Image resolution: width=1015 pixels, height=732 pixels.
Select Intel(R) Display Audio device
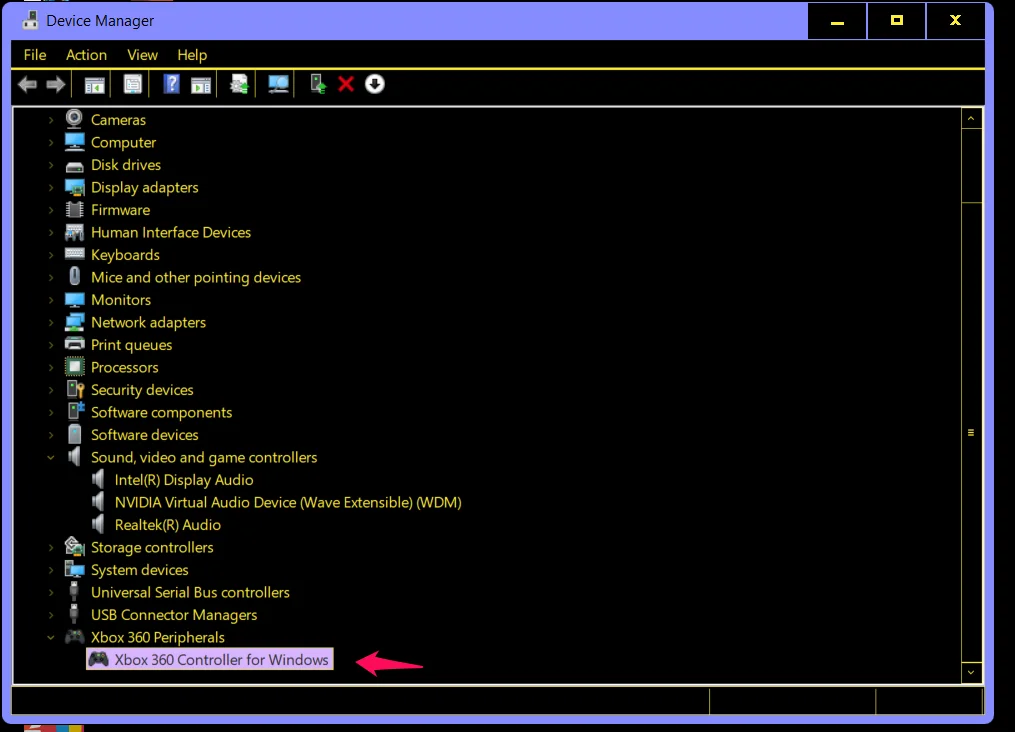[x=184, y=480]
